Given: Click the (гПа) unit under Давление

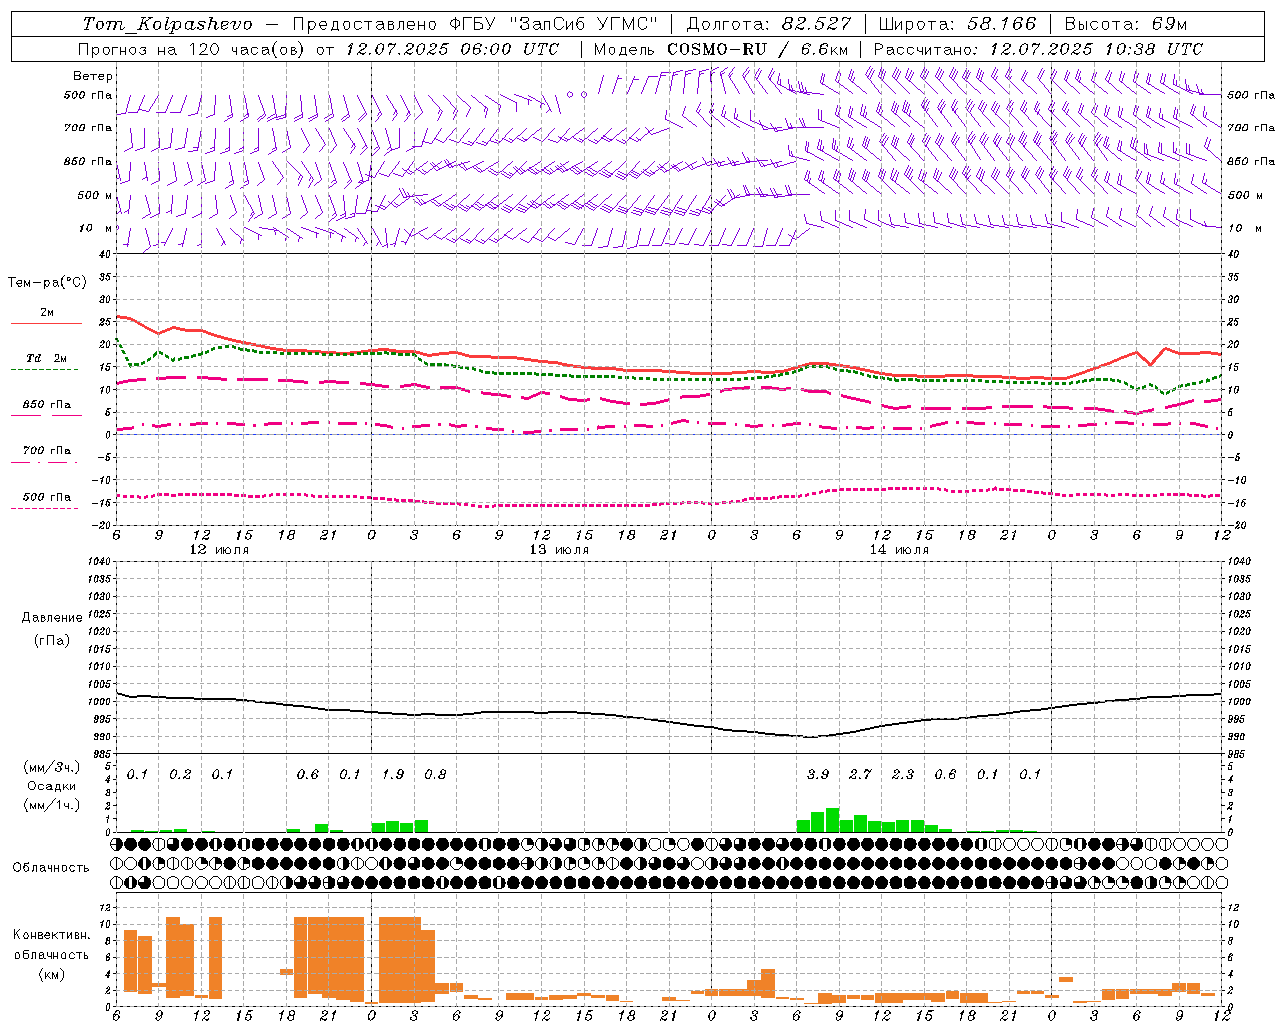Looking at the screenshot, I should coord(52,640).
